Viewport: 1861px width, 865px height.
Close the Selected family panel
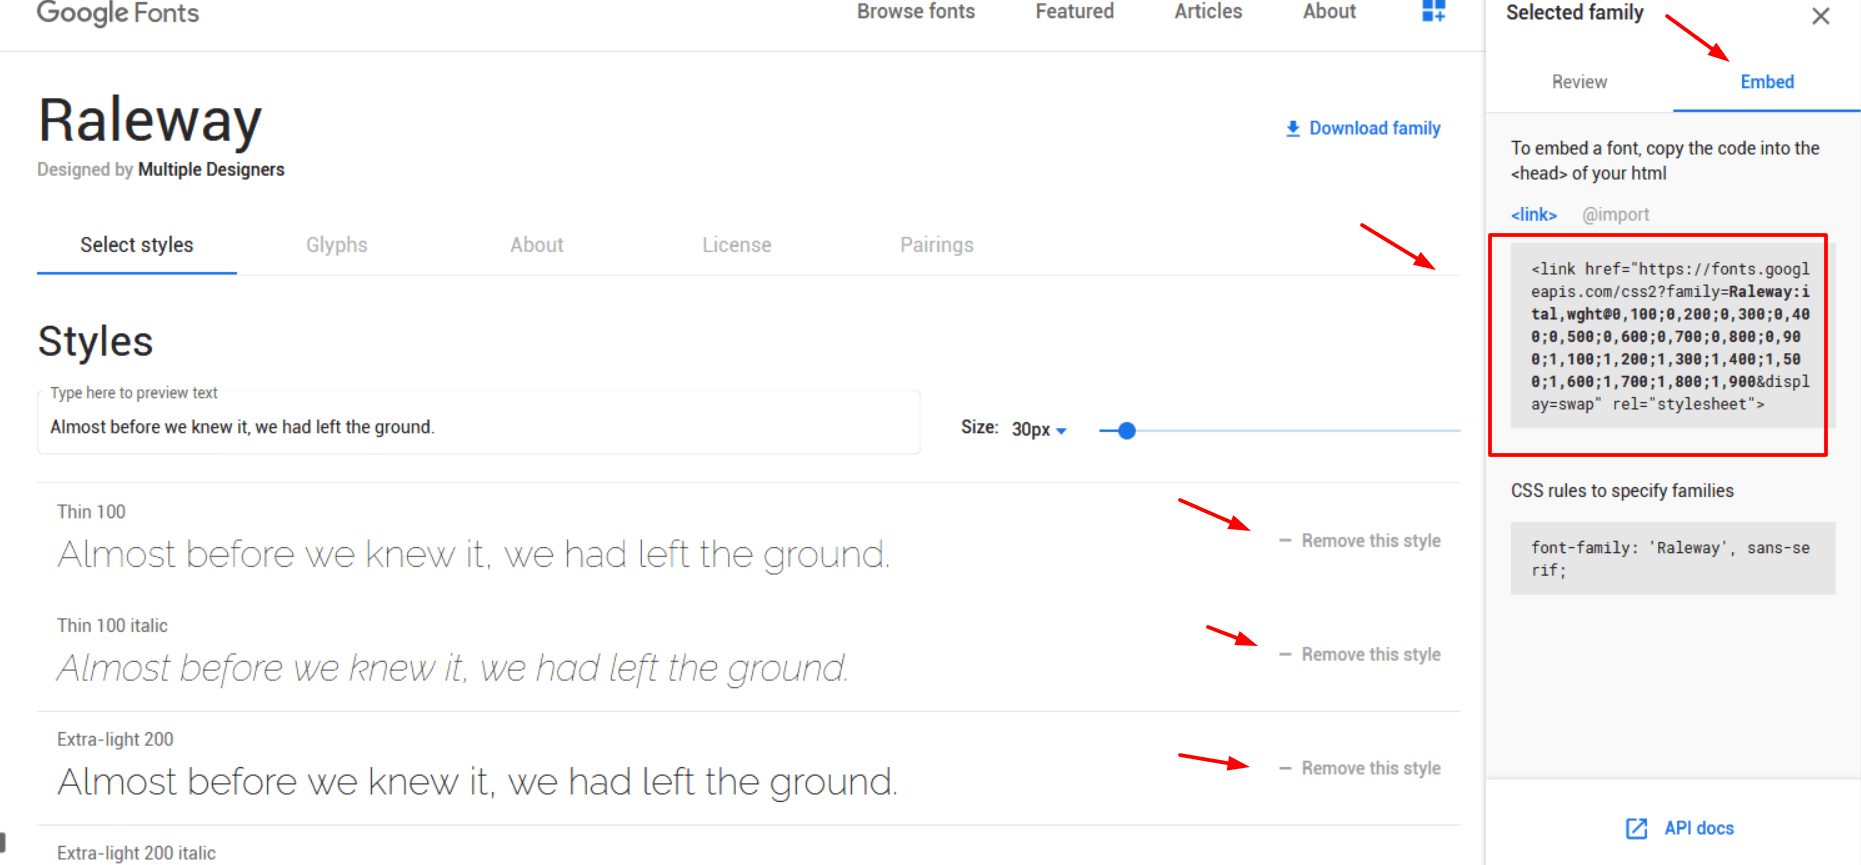point(1820,16)
